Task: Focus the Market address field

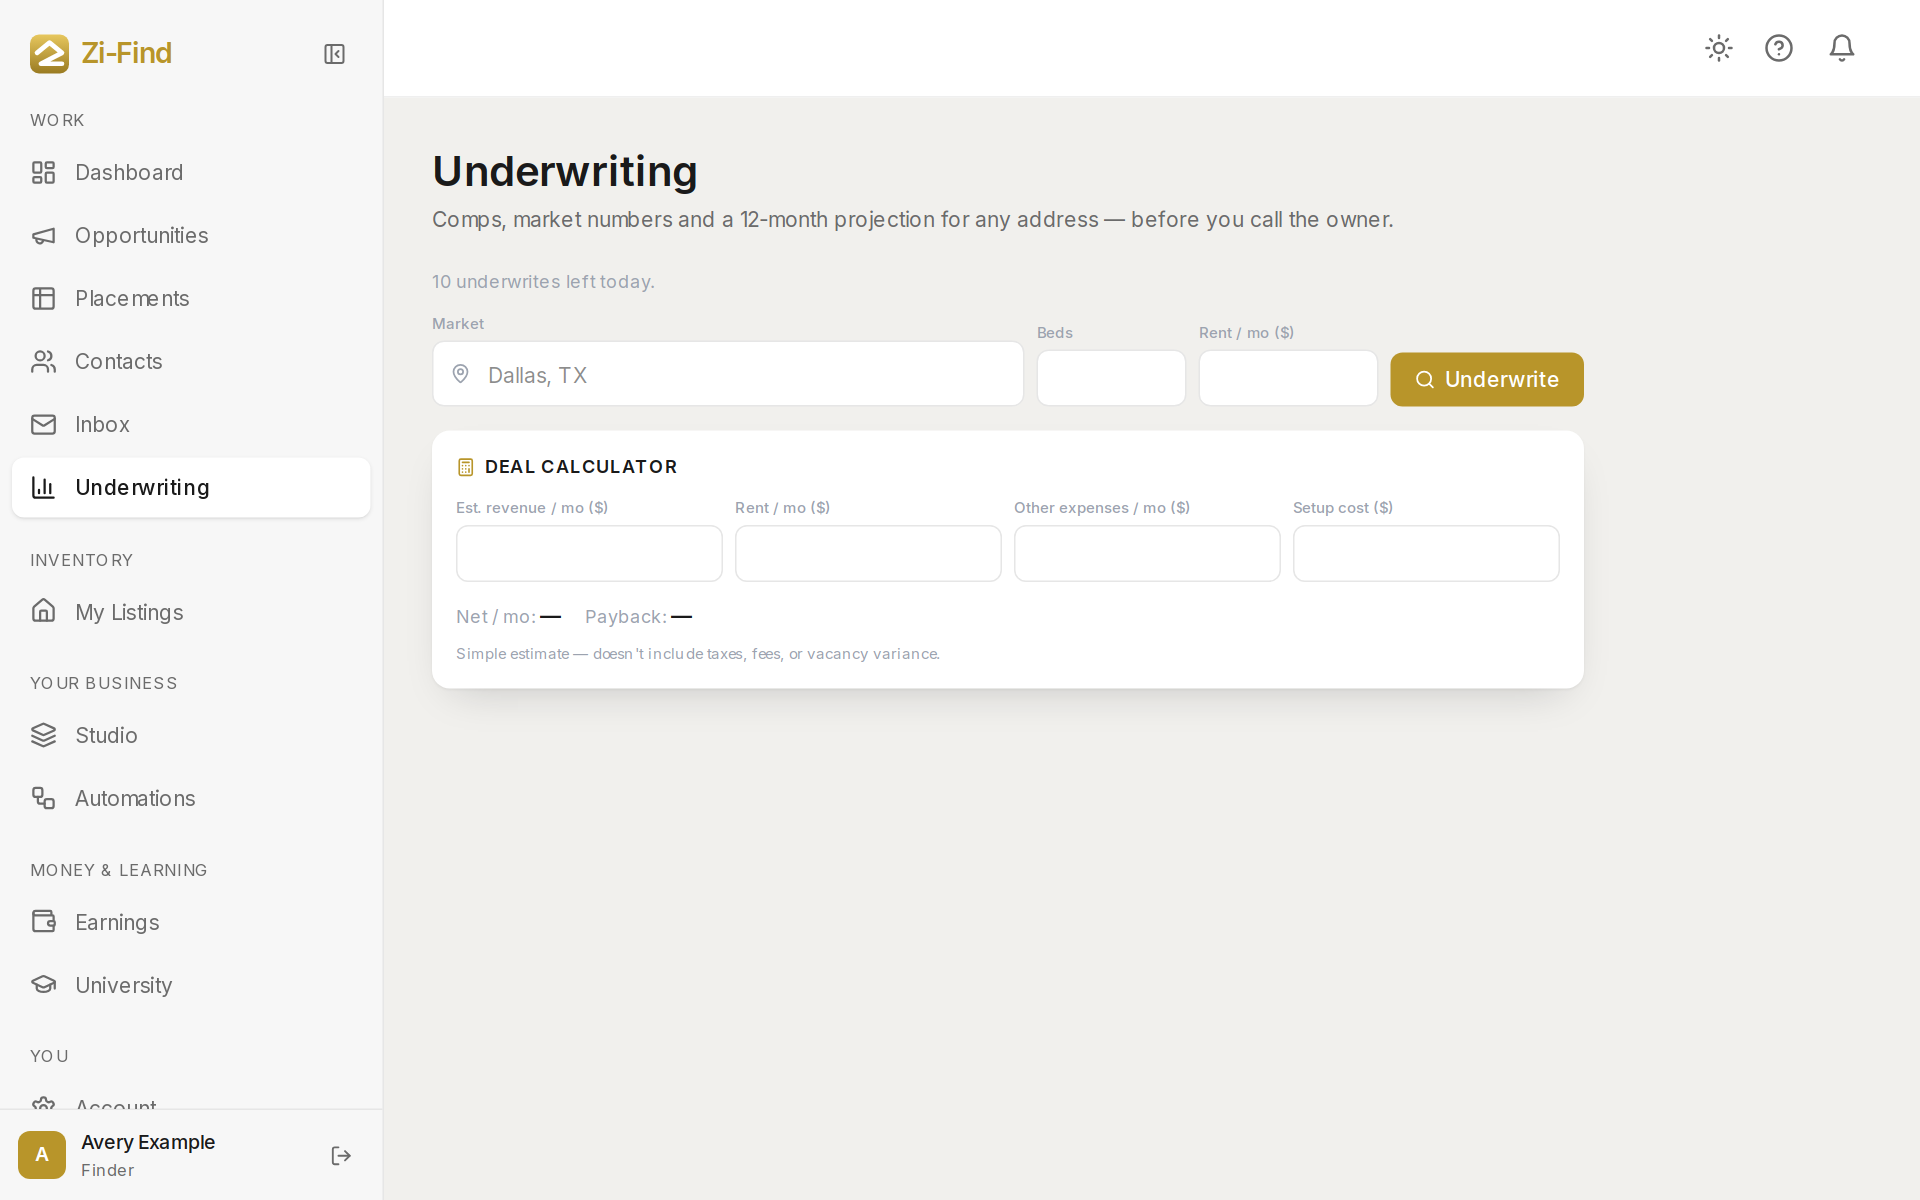Action: (728, 374)
